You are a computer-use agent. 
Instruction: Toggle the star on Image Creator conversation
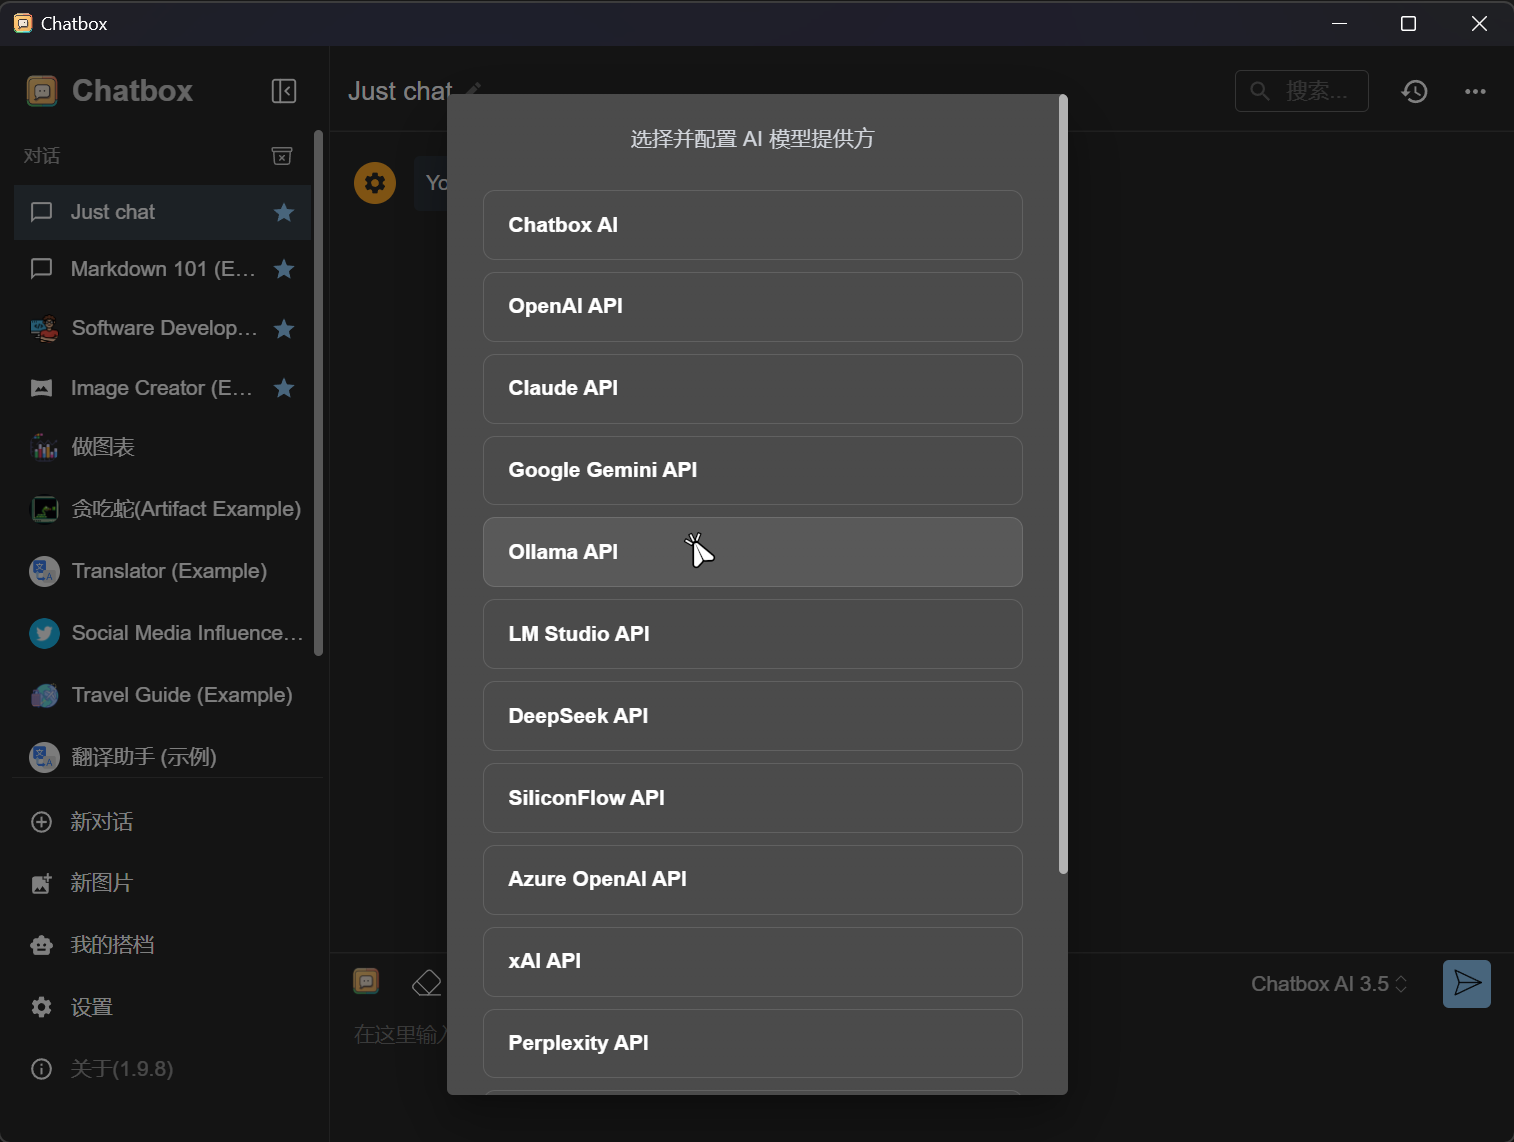point(284,388)
